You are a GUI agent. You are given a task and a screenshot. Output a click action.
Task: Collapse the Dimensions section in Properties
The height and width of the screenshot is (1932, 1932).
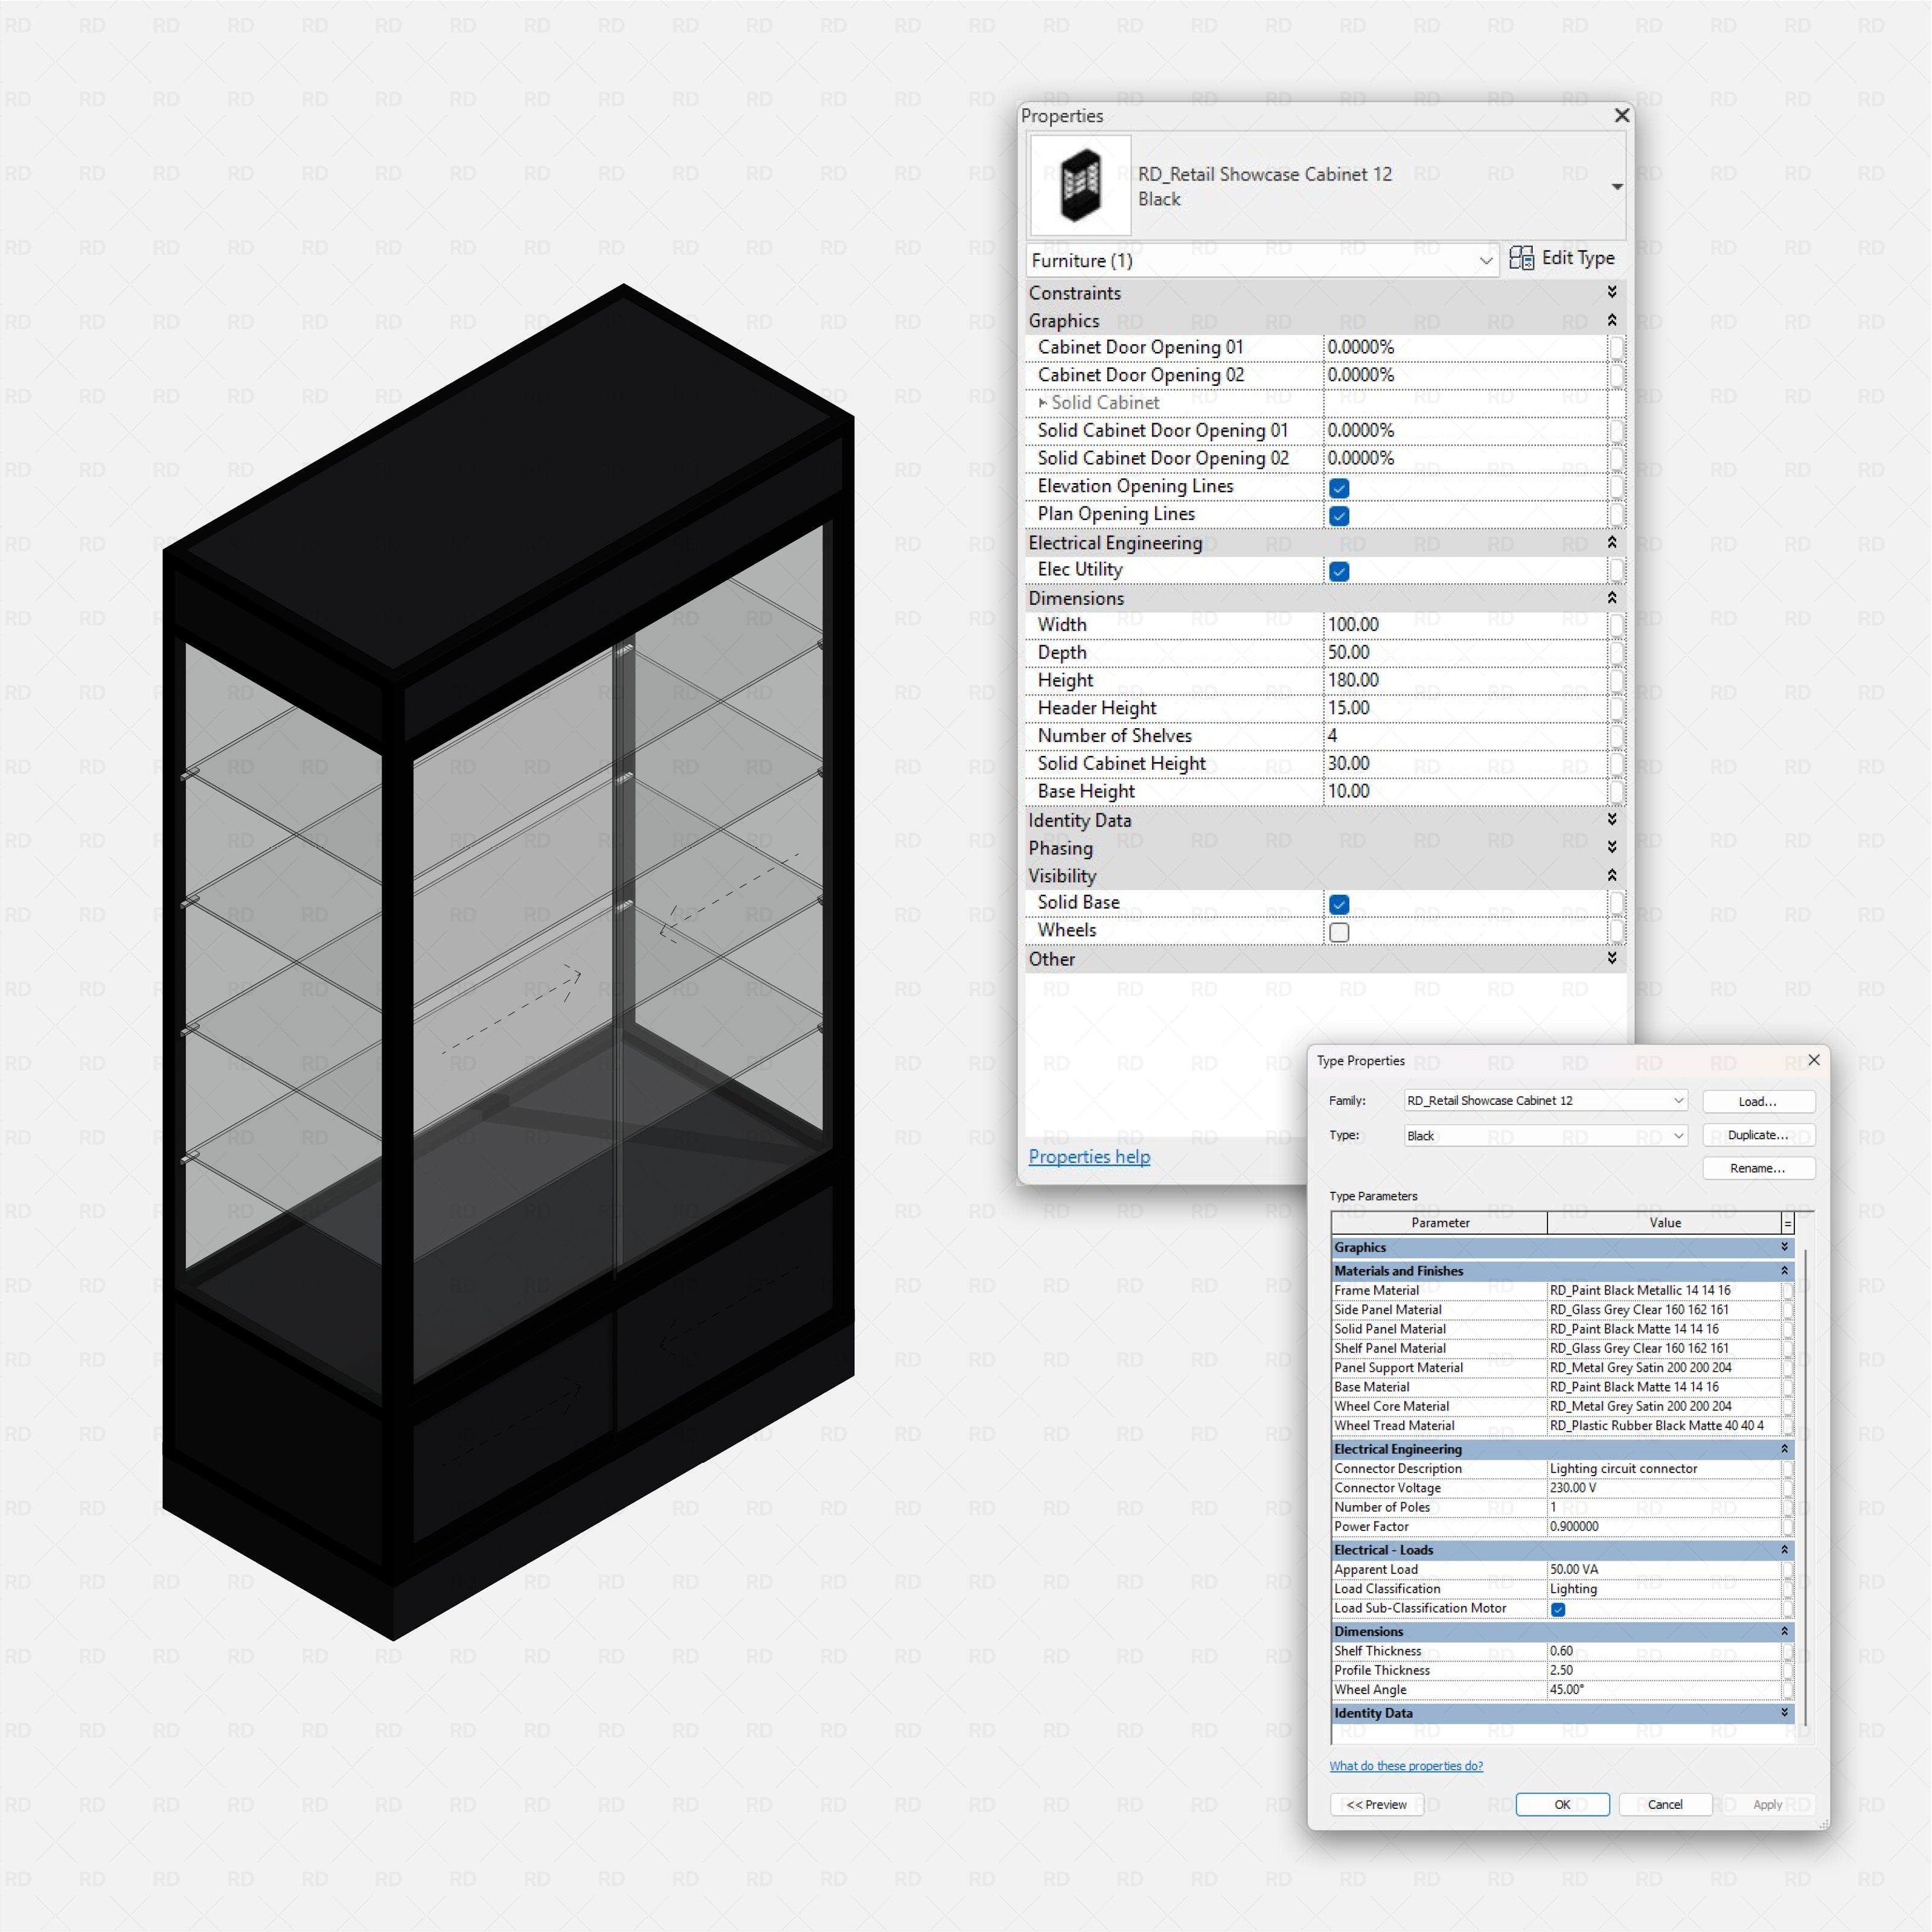(x=1612, y=597)
